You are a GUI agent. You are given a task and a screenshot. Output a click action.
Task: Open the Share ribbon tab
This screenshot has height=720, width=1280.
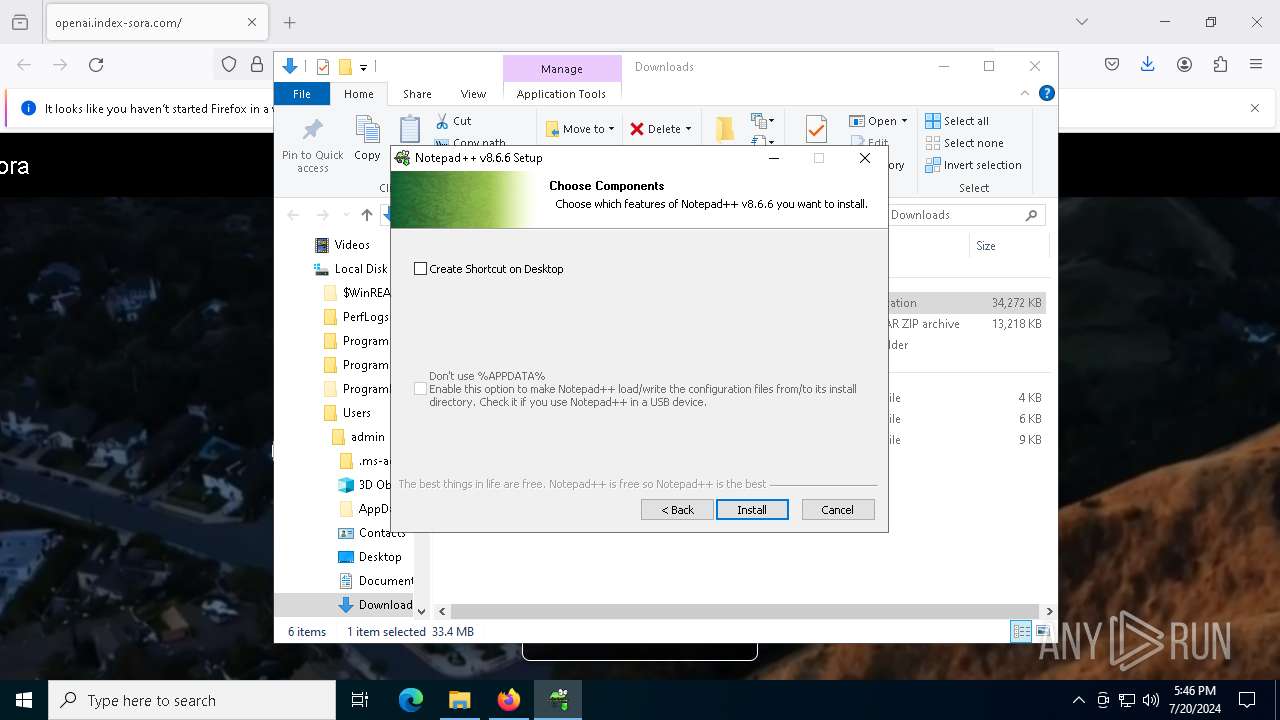pyautogui.click(x=417, y=94)
